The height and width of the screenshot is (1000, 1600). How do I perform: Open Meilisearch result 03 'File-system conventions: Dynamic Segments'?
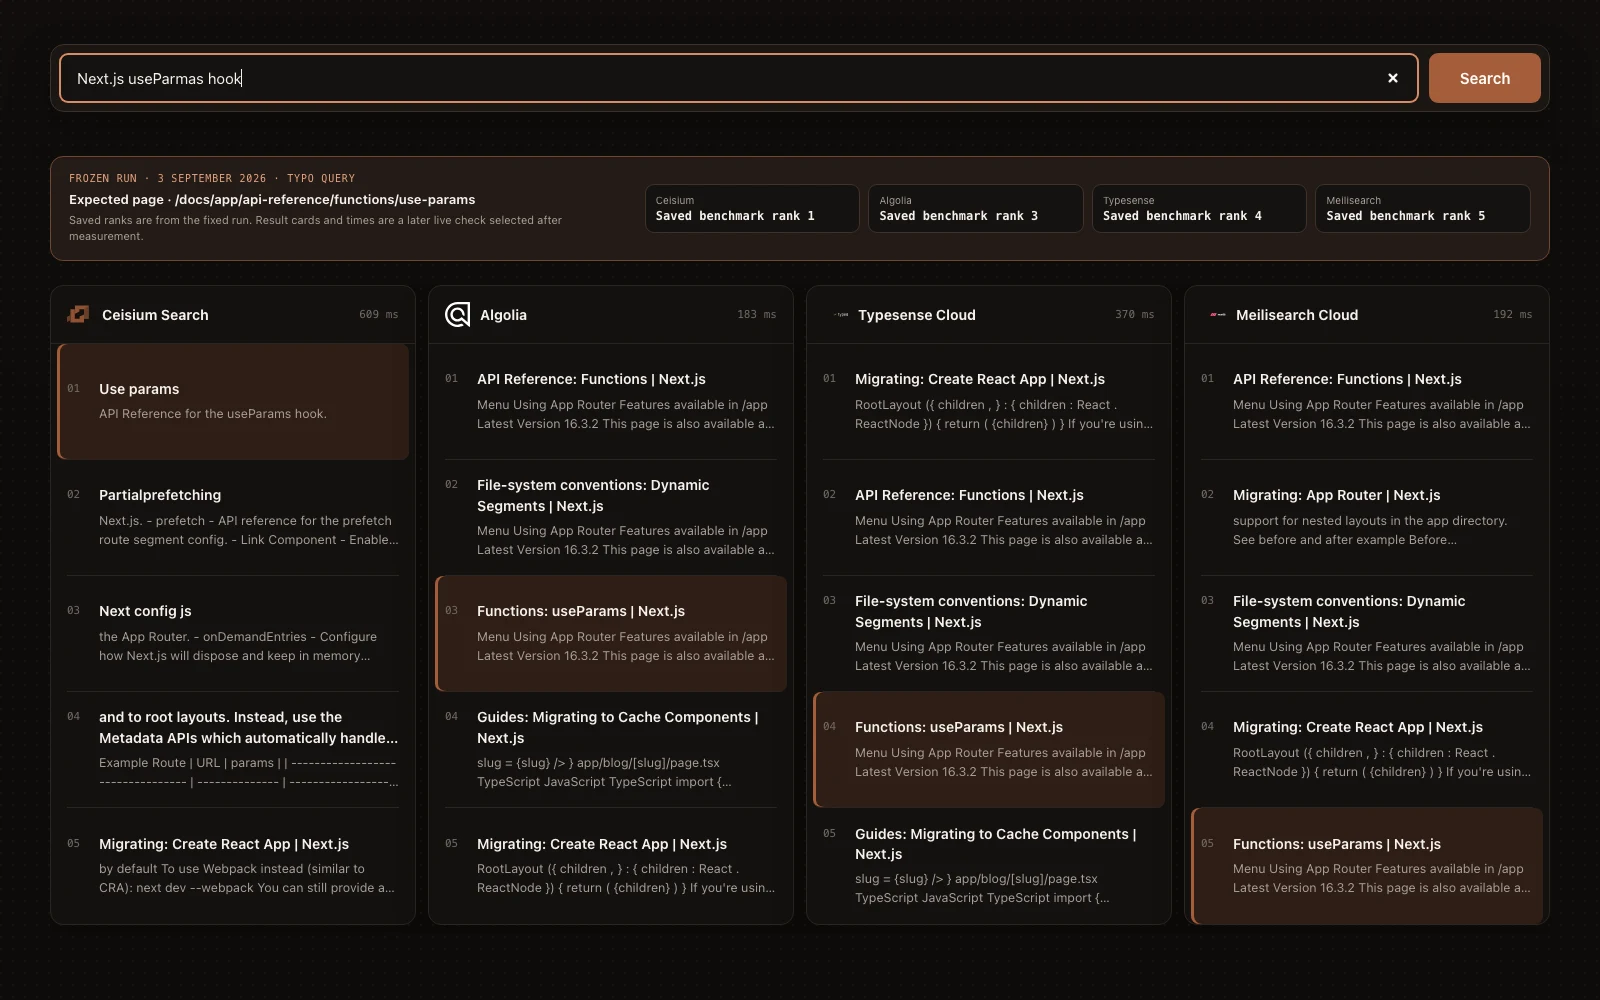click(x=1367, y=633)
